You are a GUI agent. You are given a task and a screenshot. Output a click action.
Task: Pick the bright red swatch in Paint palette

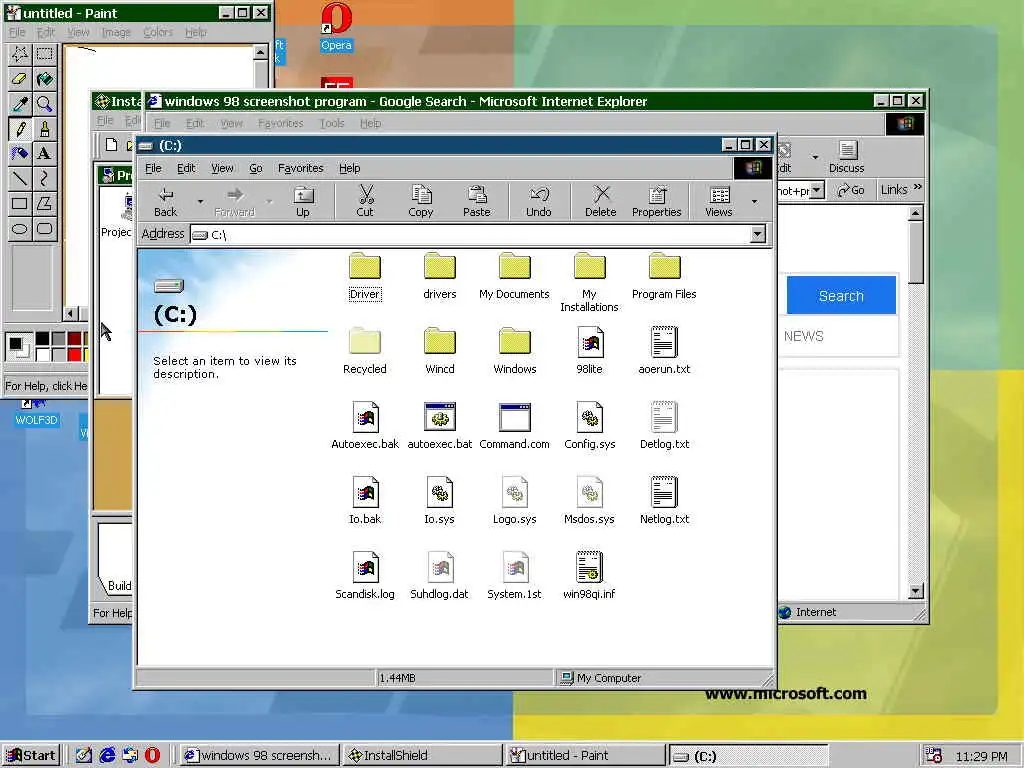[x=74, y=354]
